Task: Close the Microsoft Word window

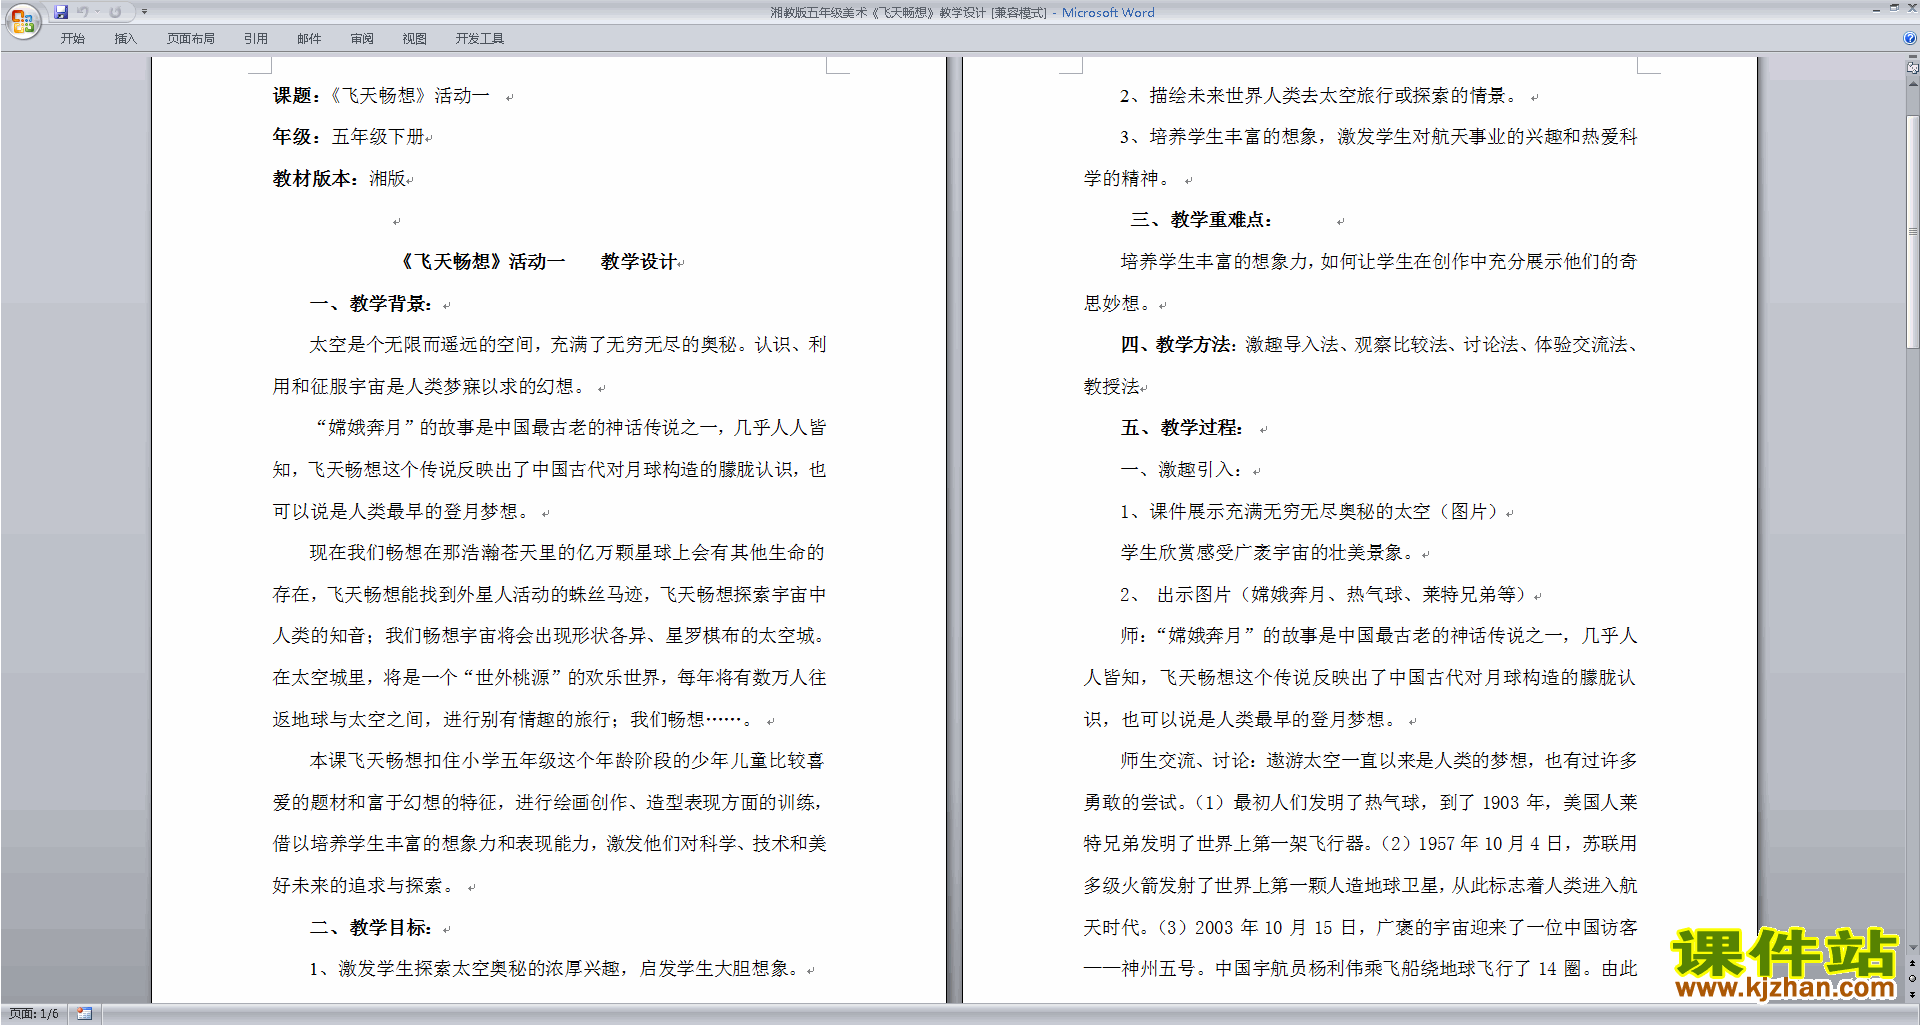Action: (x=1911, y=9)
